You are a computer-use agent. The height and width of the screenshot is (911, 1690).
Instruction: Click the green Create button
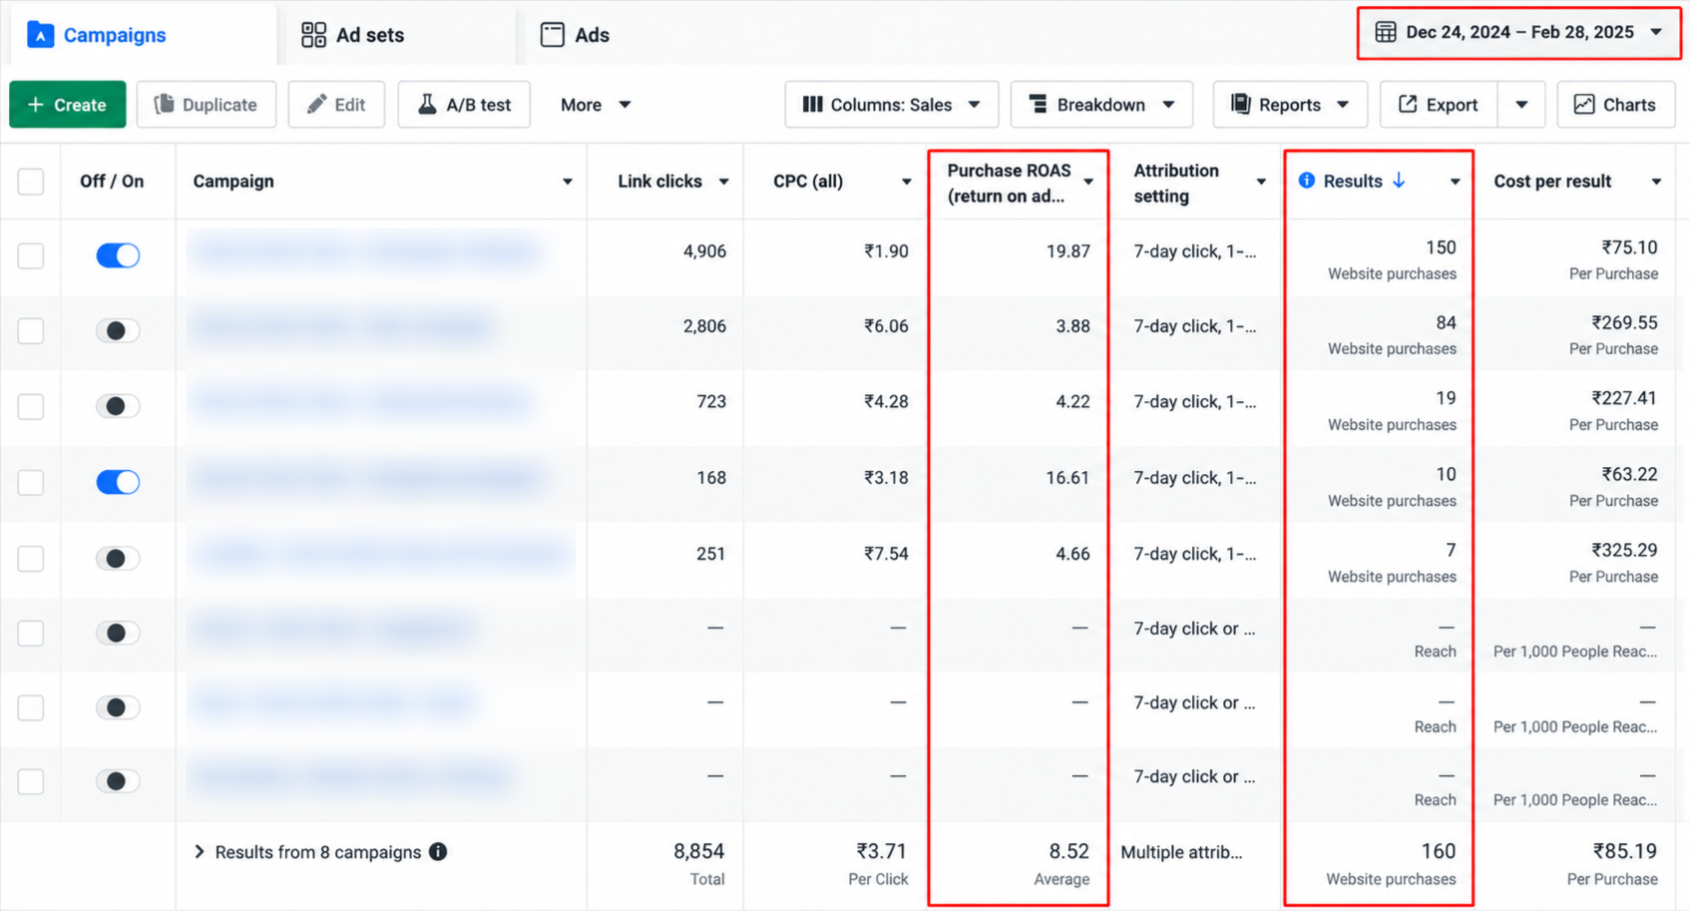click(x=67, y=104)
